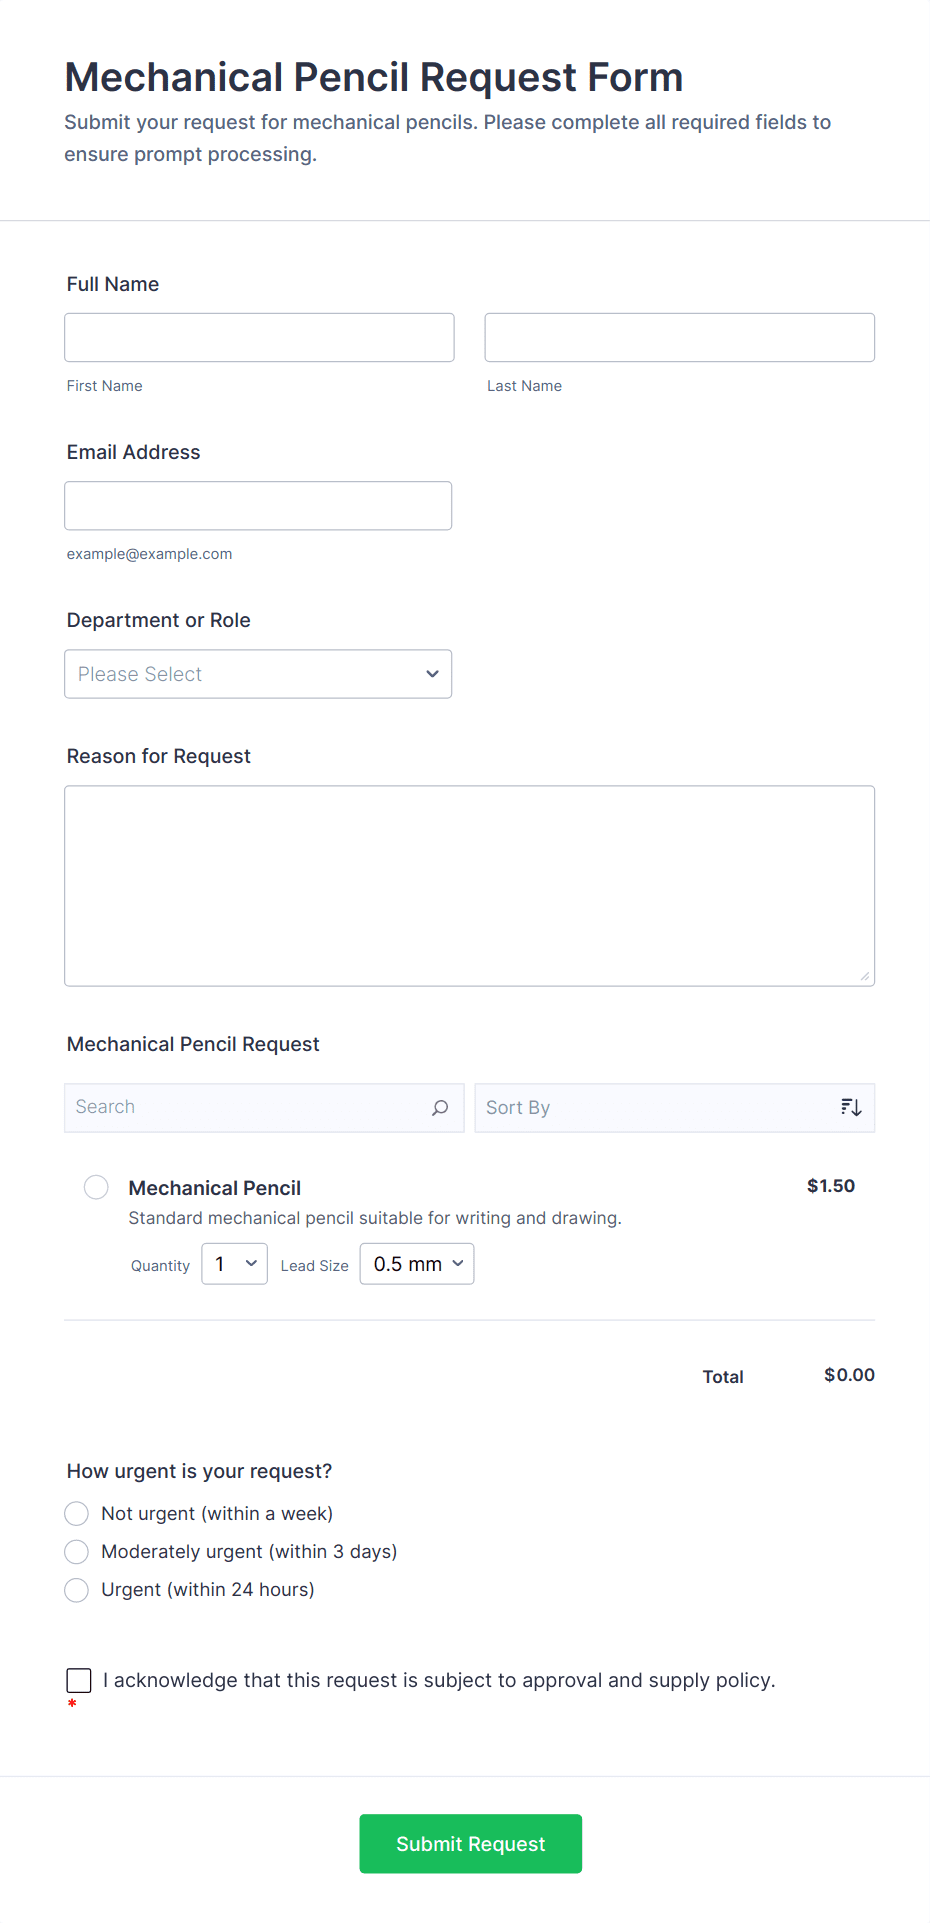This screenshot has height=1923, width=930.
Task: Select 'Urgent (within 24 hours)' option
Action: (x=76, y=1589)
